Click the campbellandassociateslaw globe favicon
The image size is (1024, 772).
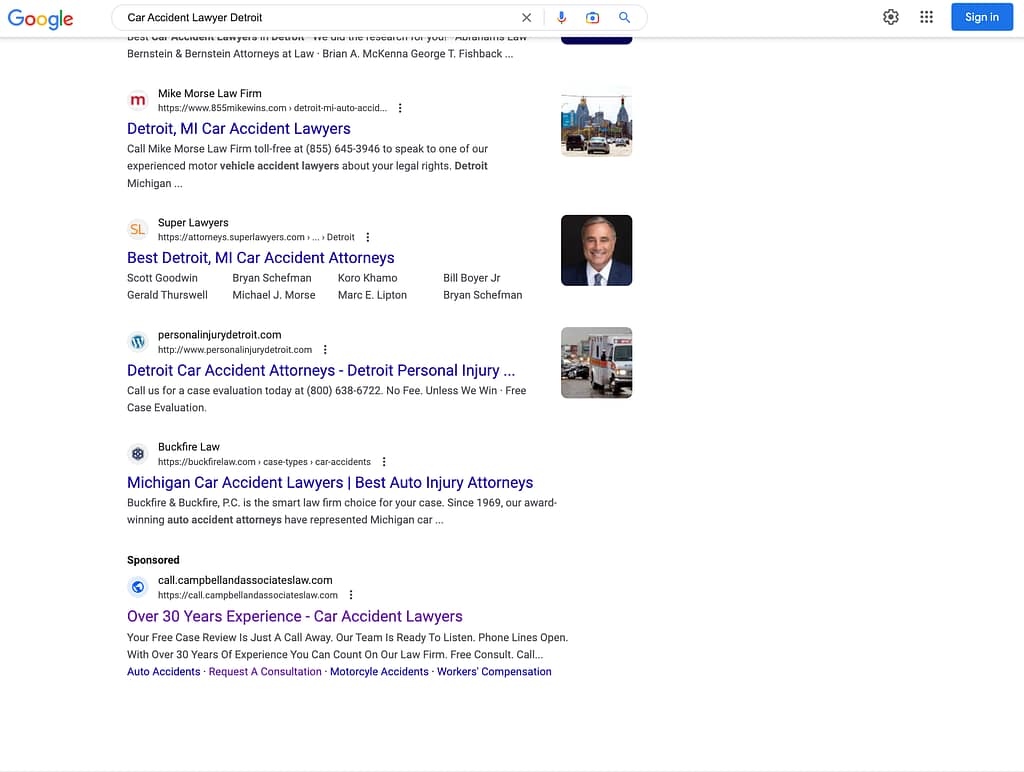138,587
